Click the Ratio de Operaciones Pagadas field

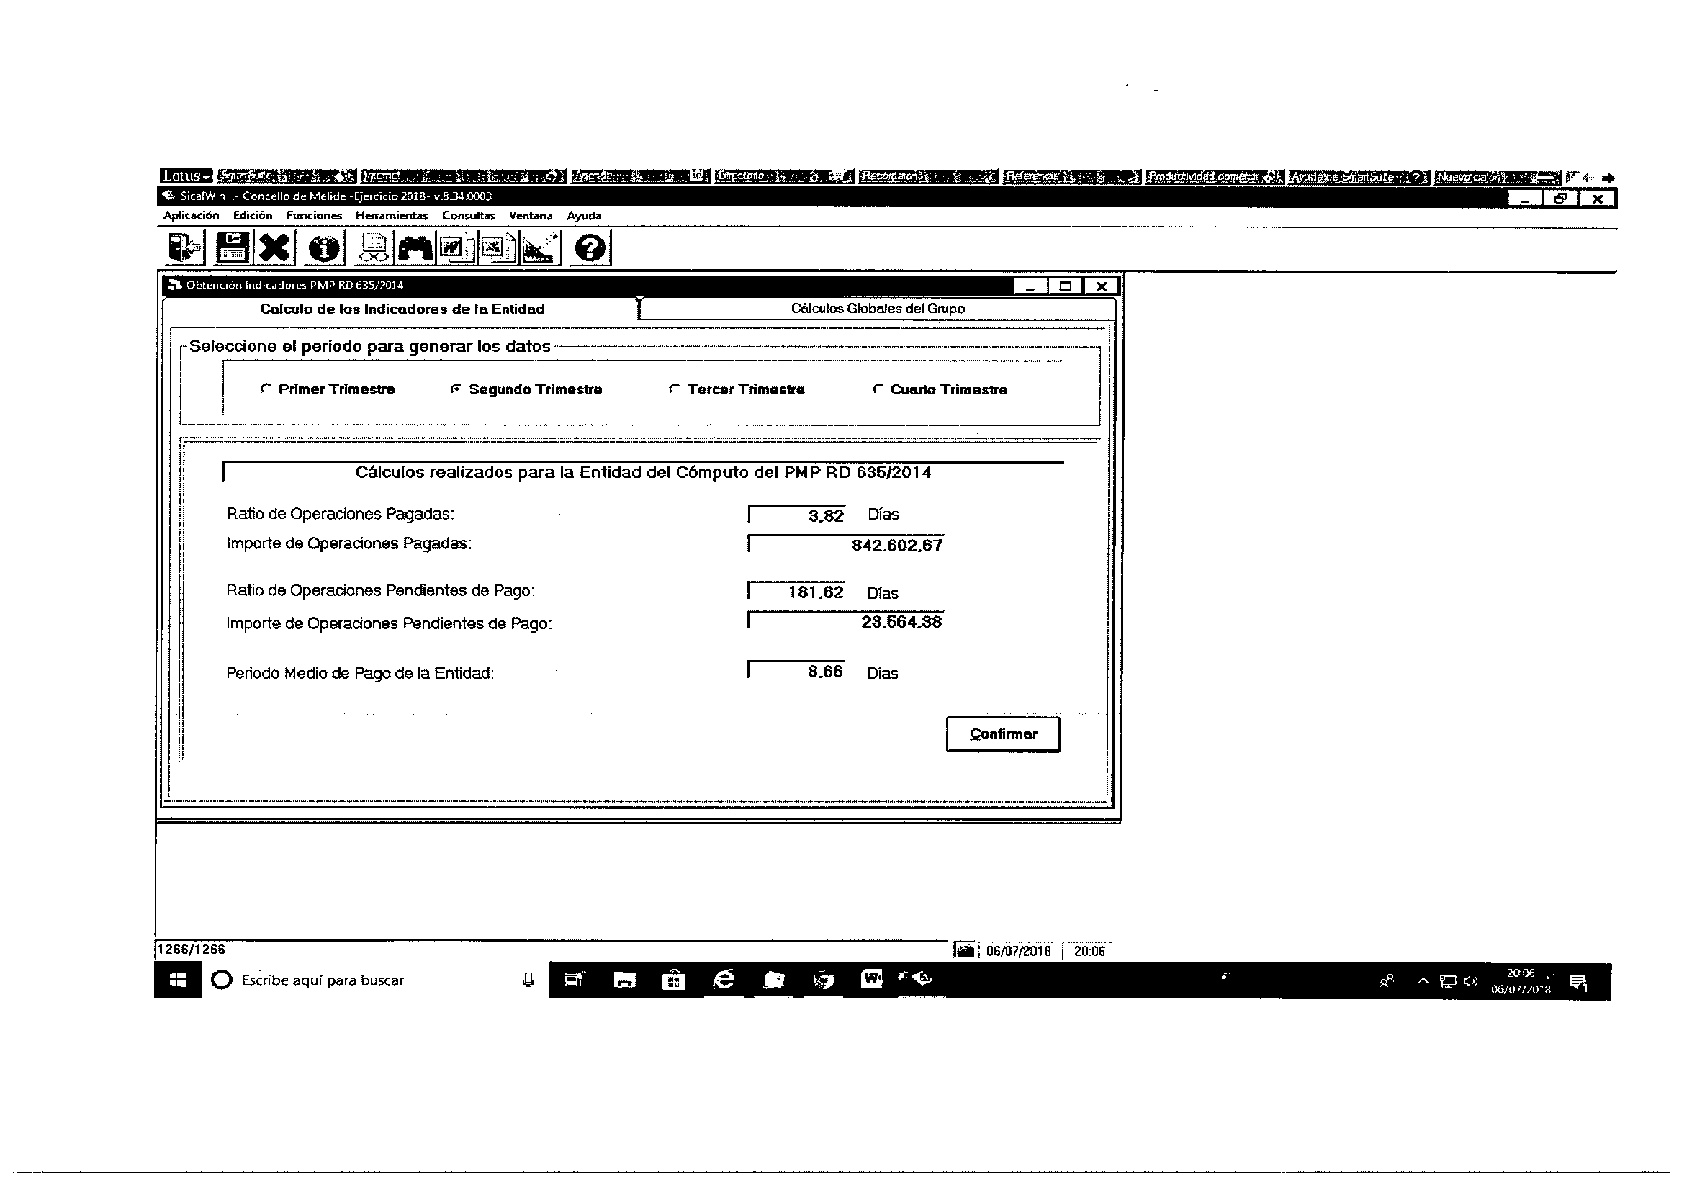797,515
